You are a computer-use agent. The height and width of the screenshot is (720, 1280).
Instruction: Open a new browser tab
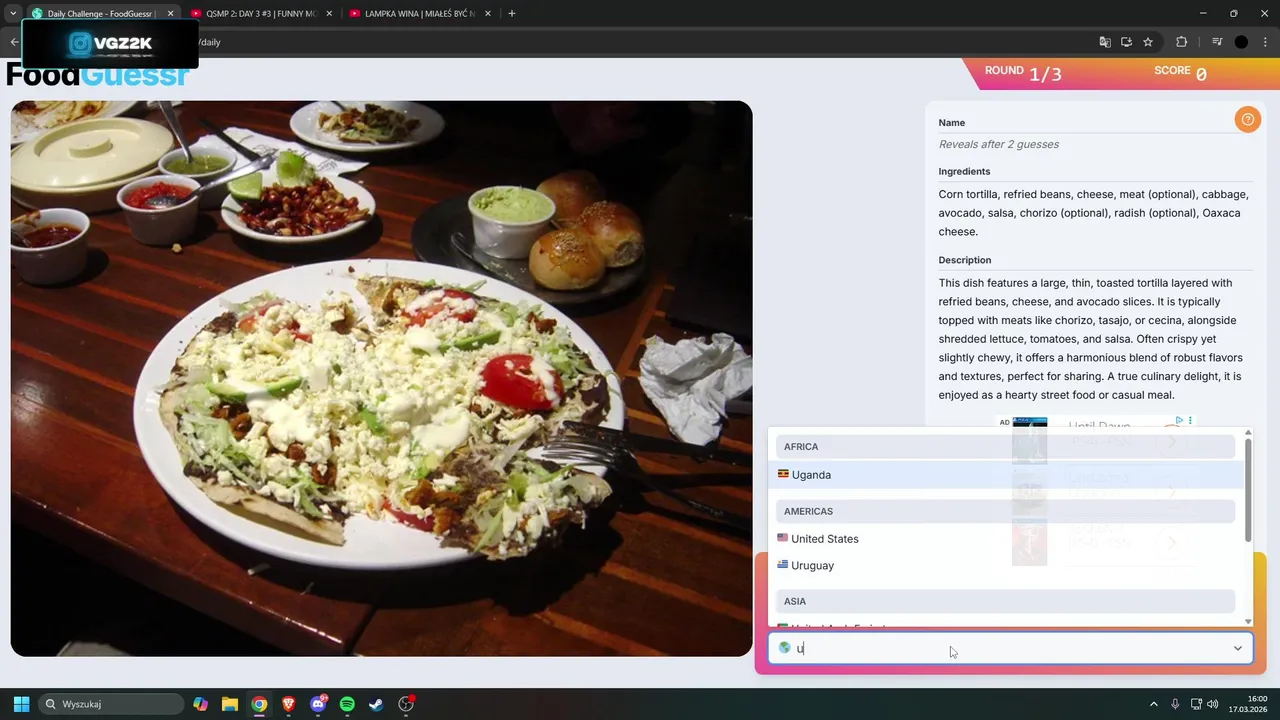coord(512,14)
